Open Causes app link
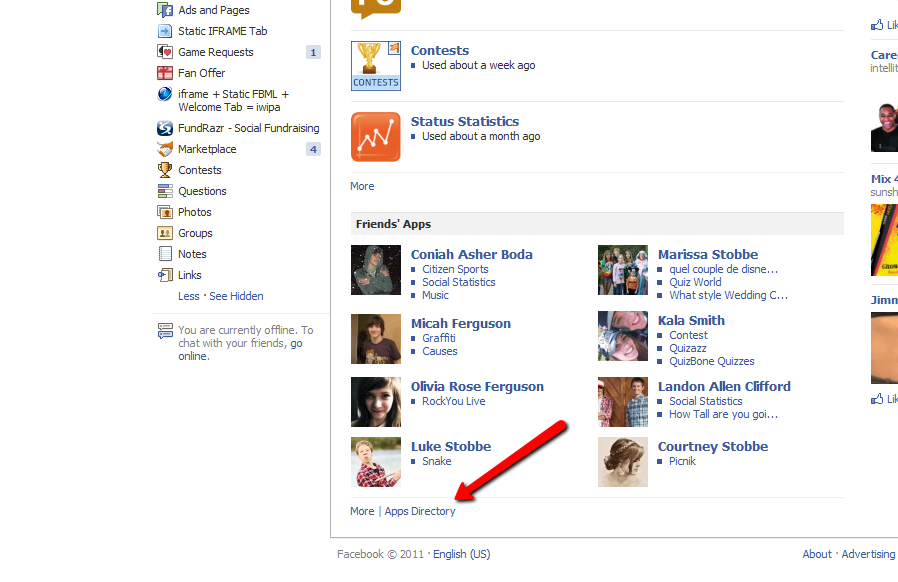 [x=440, y=351]
